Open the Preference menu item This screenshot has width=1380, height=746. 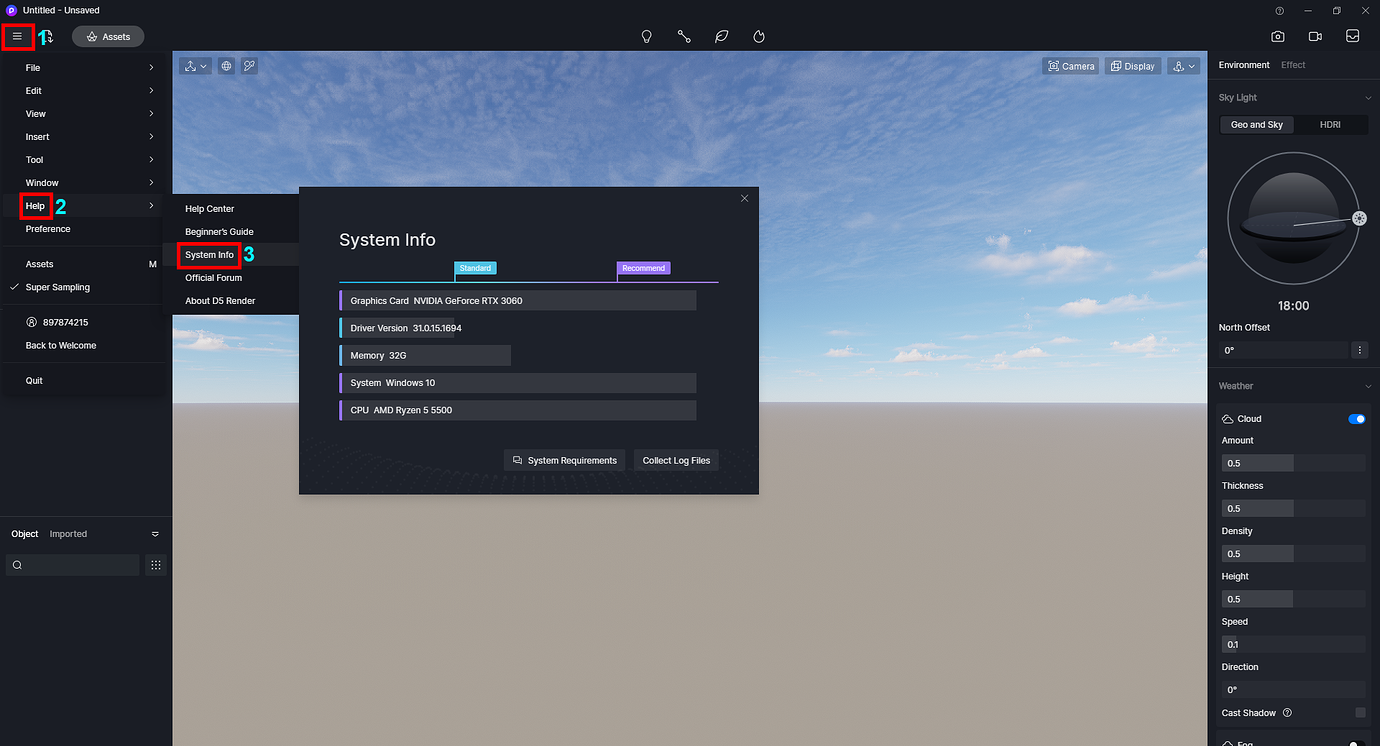click(47, 228)
